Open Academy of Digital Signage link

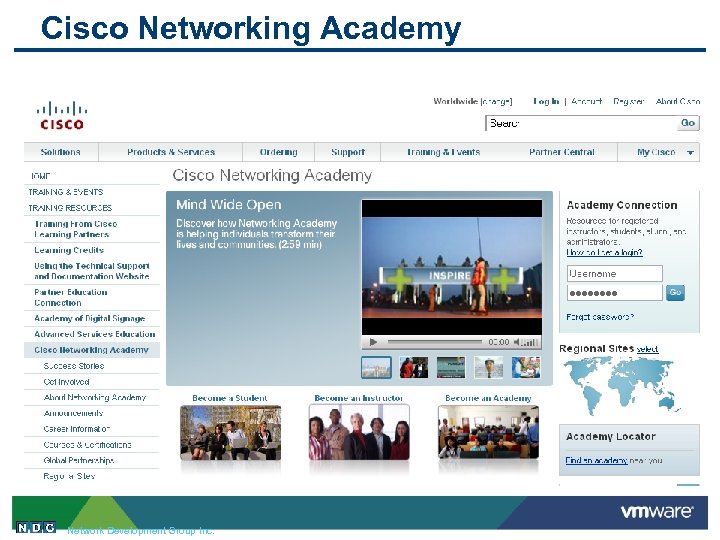click(x=90, y=319)
